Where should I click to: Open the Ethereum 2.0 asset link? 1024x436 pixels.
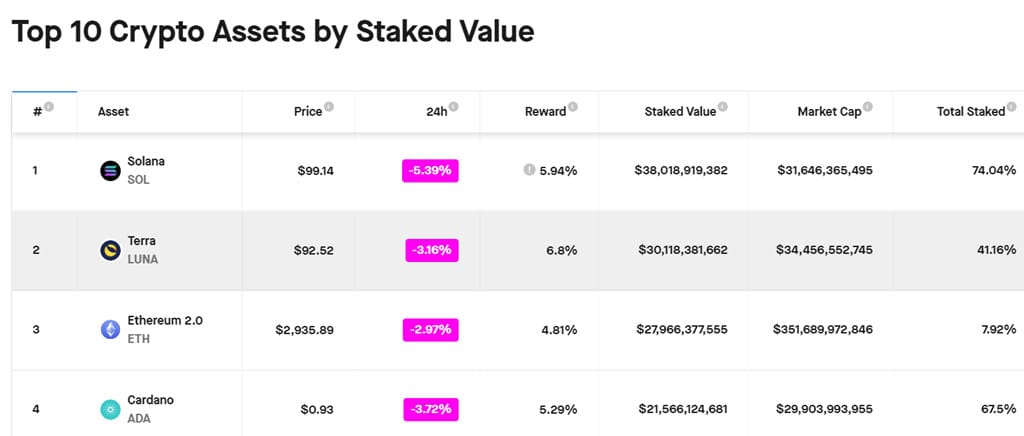tap(165, 321)
